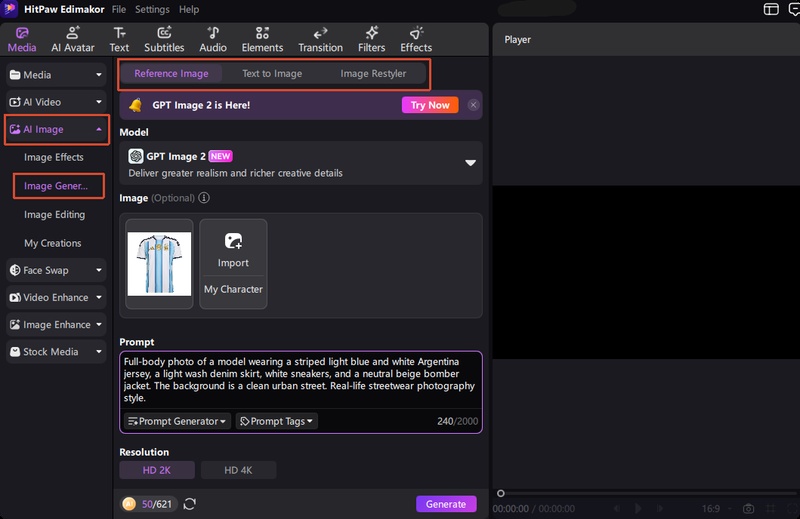Click the snapshot camera icon in Player
Screen dimensions: 800x519
(748, 509)
